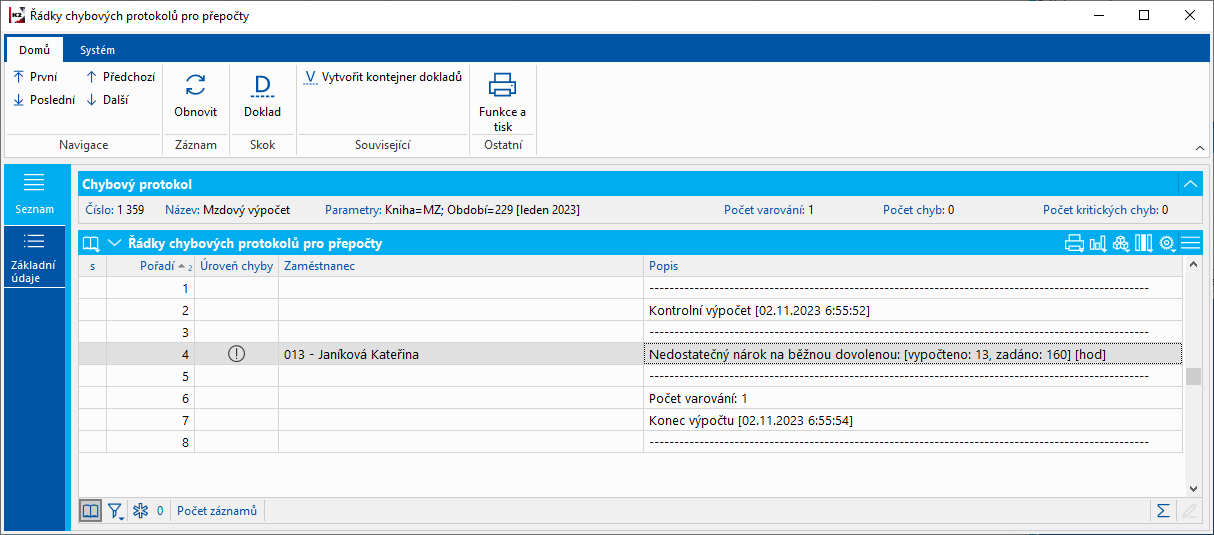
Task: Click the Počet kritických chyb: 0 field
Action: [x=1105, y=210]
